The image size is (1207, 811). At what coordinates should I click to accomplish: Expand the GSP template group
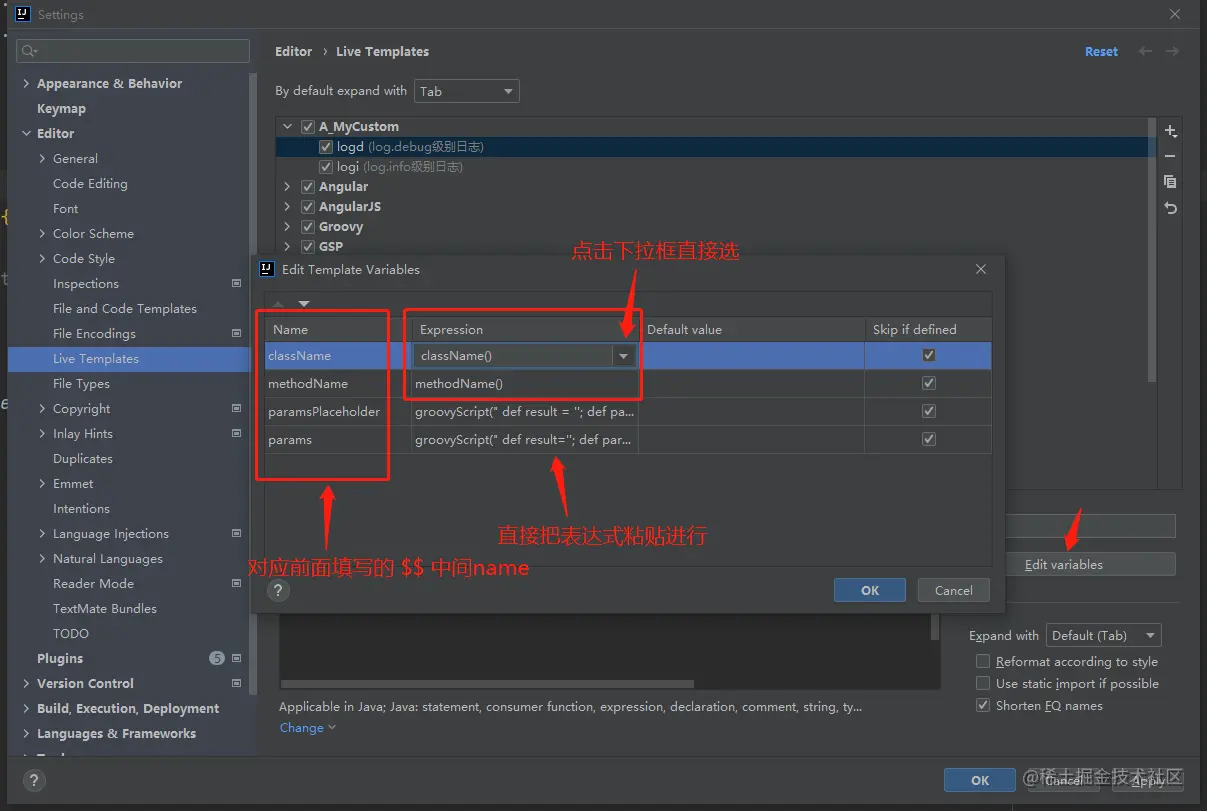[287, 247]
